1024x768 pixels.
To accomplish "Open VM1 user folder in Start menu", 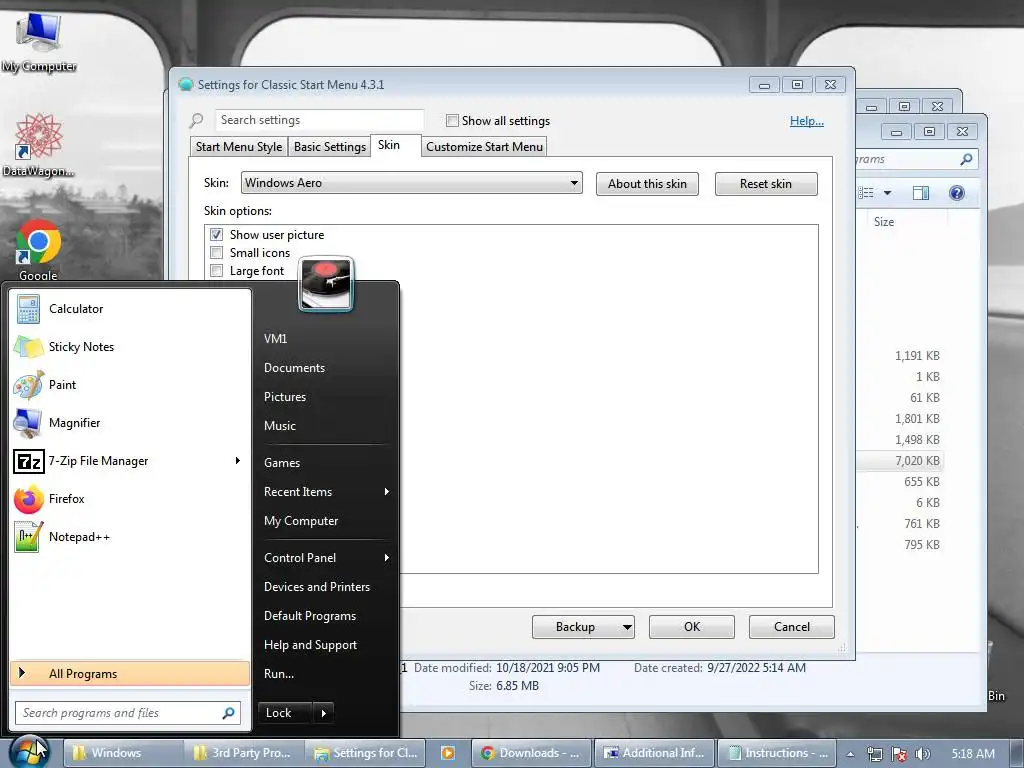I will coord(275,339).
